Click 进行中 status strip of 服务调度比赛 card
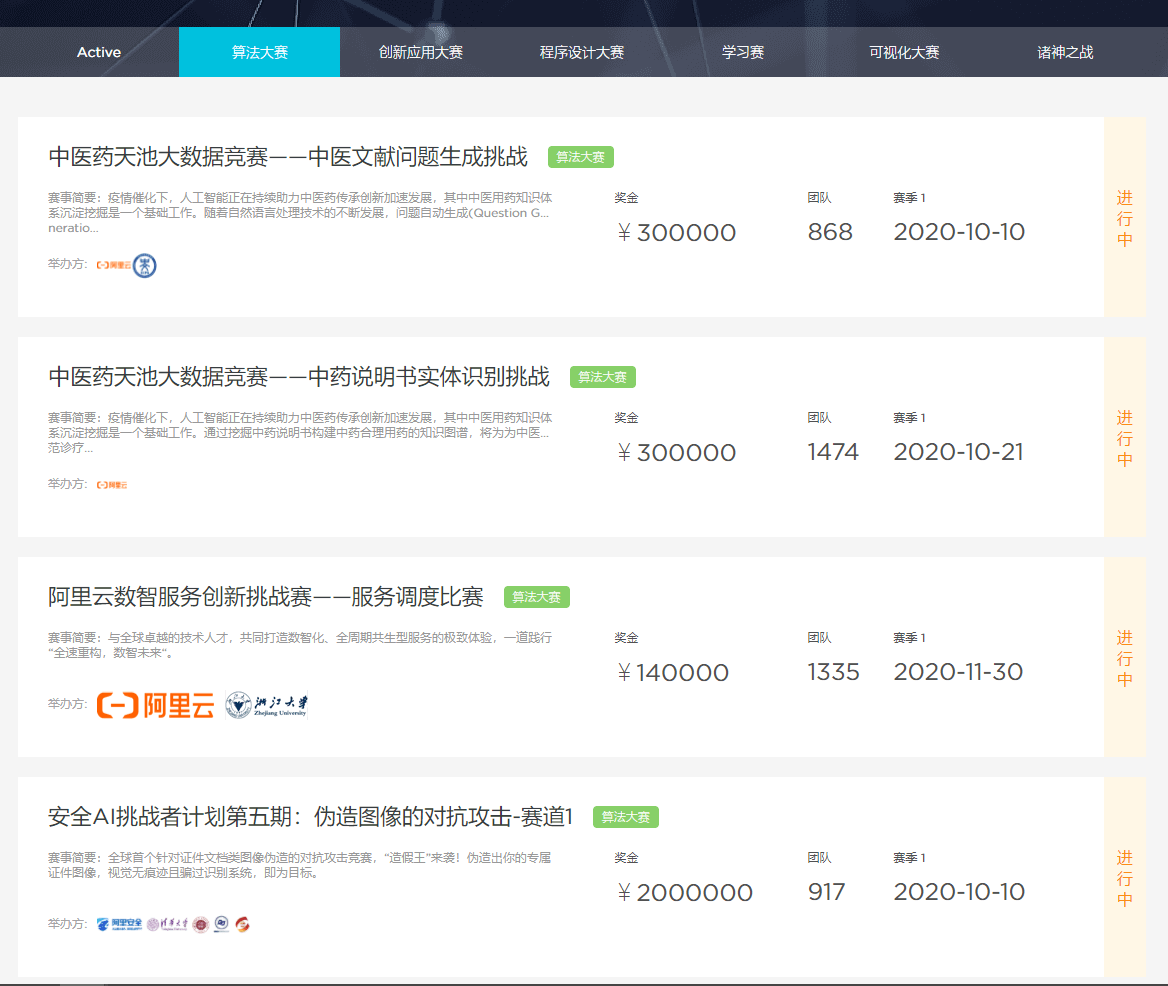 [x=1125, y=658]
